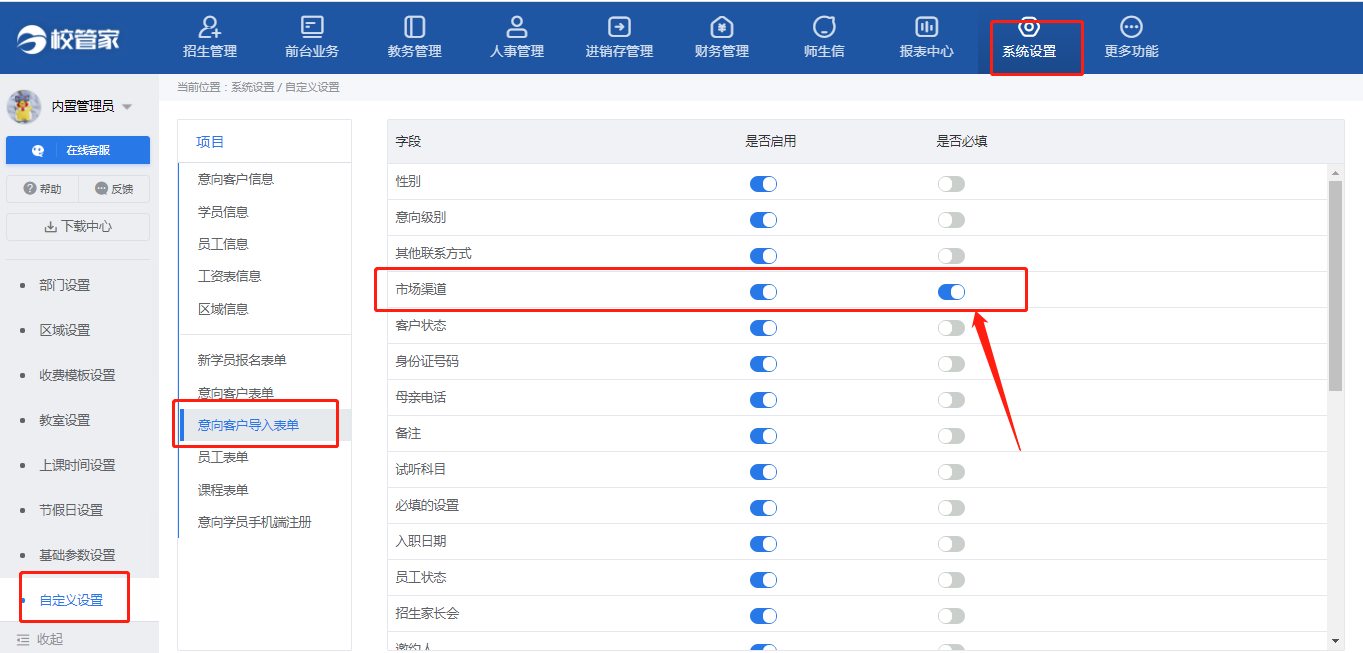Select 收费模板设置 in sidebar
The image size is (1363, 653).
coord(77,375)
